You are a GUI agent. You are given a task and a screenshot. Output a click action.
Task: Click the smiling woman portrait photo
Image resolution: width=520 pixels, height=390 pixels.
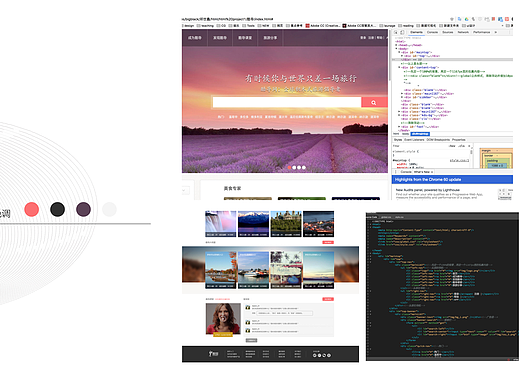(x=223, y=318)
